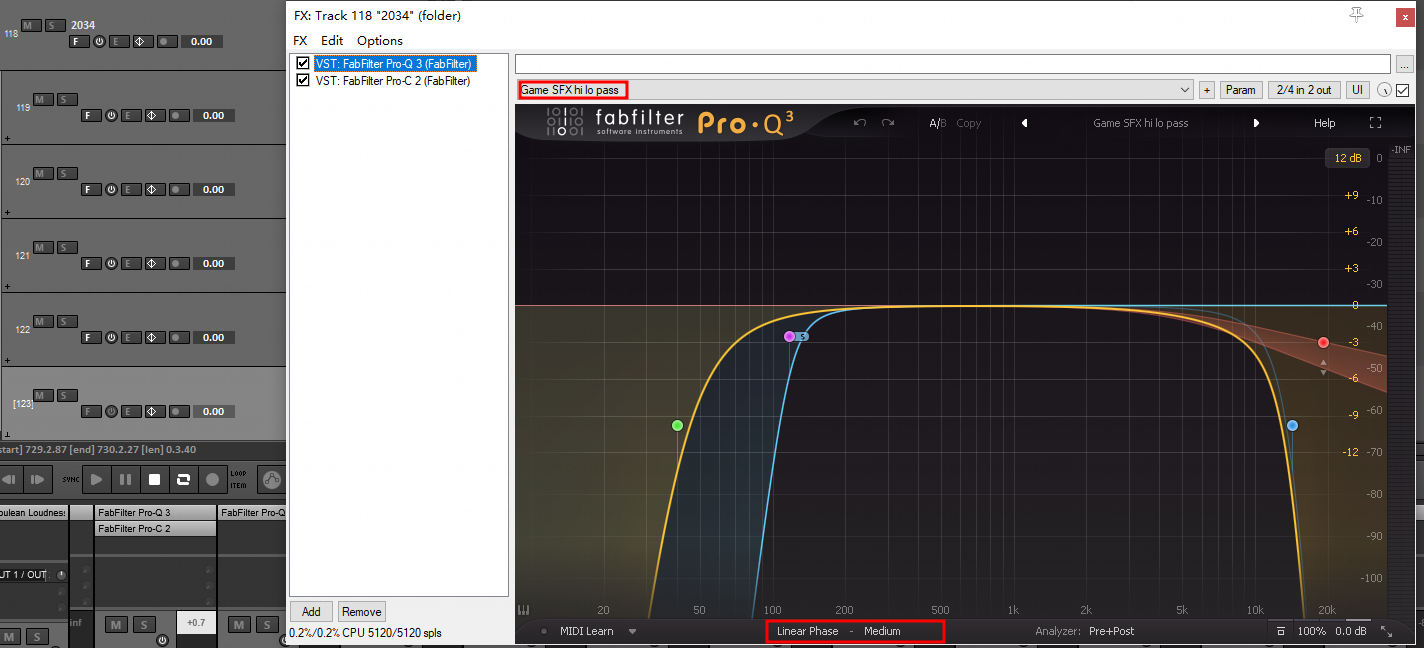The width and height of the screenshot is (1424, 648).
Task: Toggle FabFilter Pro-C 2 enabled checkbox
Action: (x=303, y=81)
